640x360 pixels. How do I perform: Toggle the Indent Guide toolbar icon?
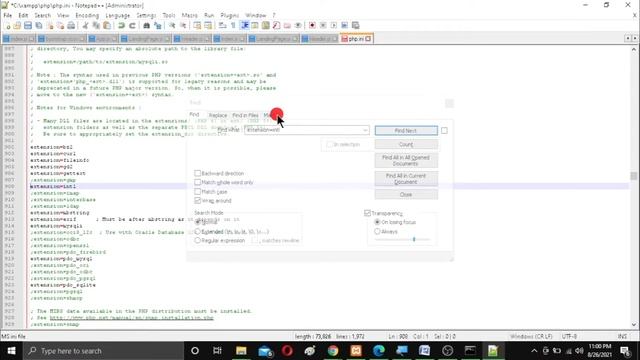pos(244,26)
